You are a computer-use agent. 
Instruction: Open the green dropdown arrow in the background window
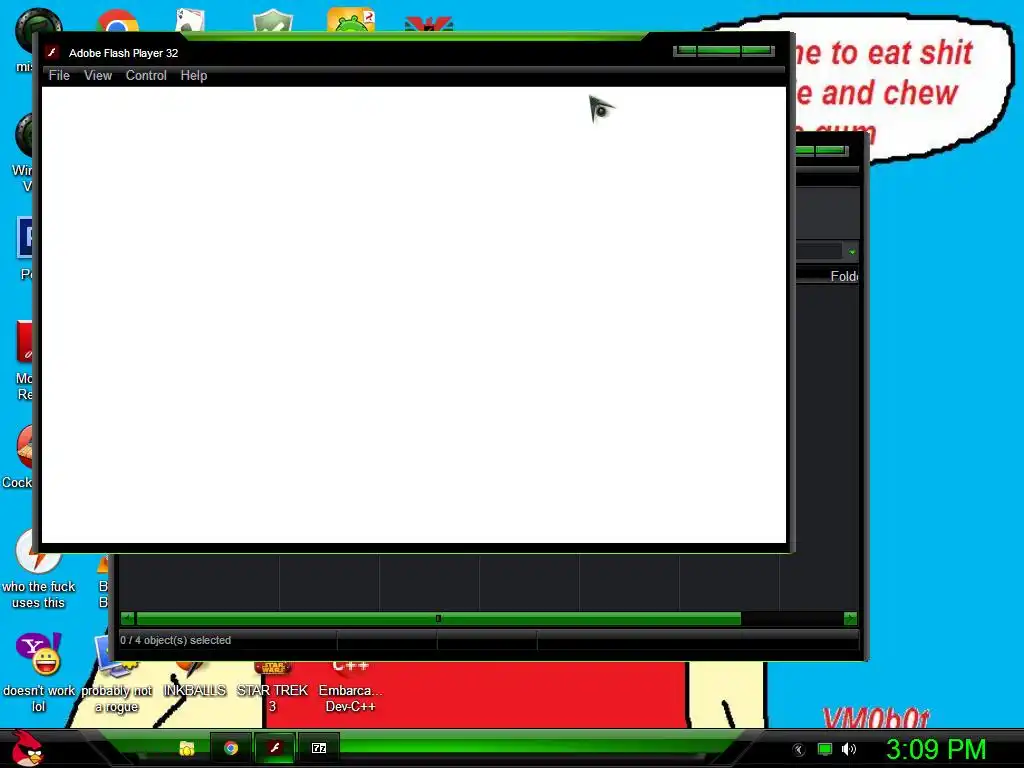click(x=852, y=252)
